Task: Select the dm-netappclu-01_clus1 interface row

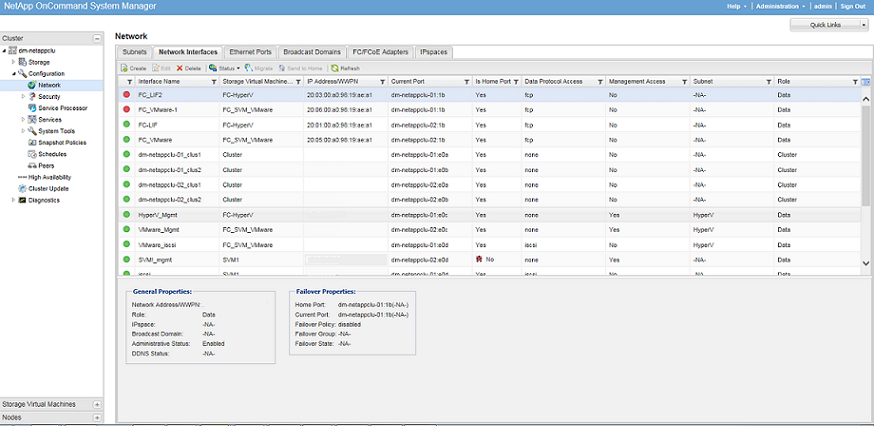Action: tap(490, 154)
